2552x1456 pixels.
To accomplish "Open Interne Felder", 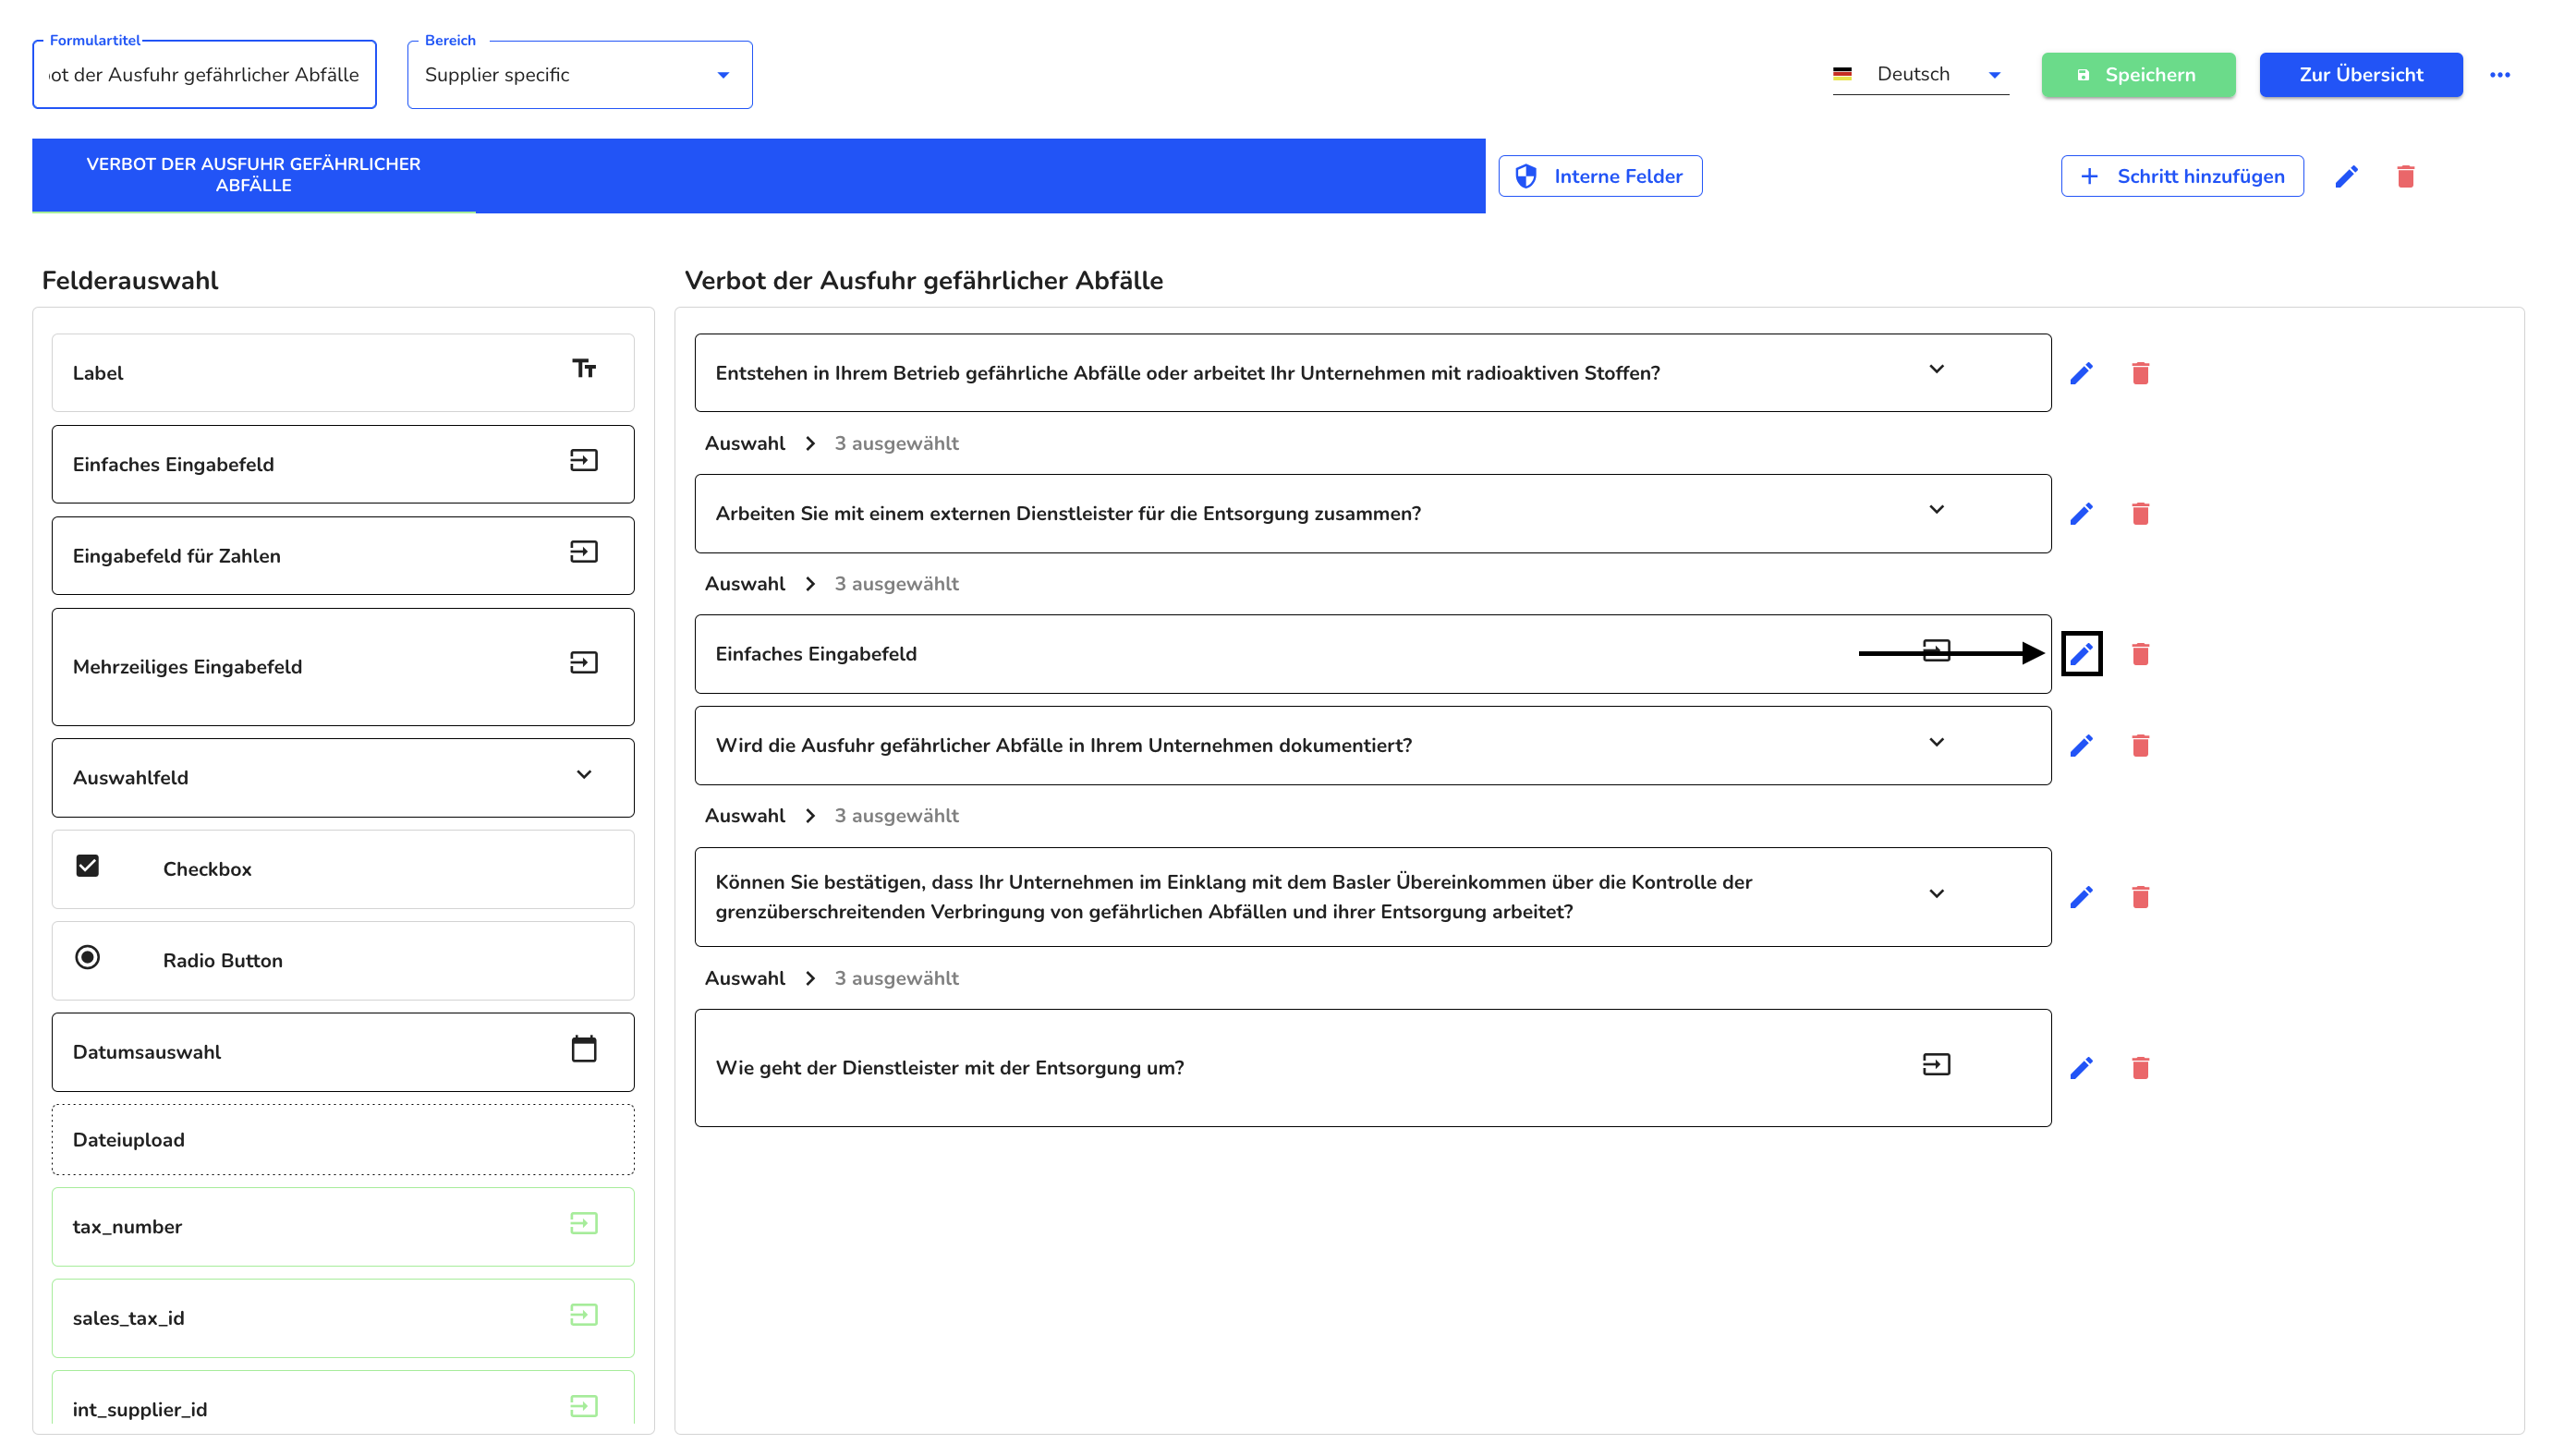I will click(1600, 176).
